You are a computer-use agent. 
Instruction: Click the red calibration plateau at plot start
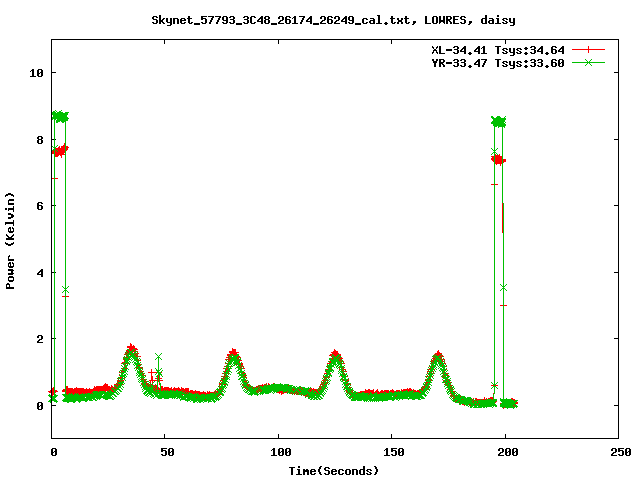60,151
